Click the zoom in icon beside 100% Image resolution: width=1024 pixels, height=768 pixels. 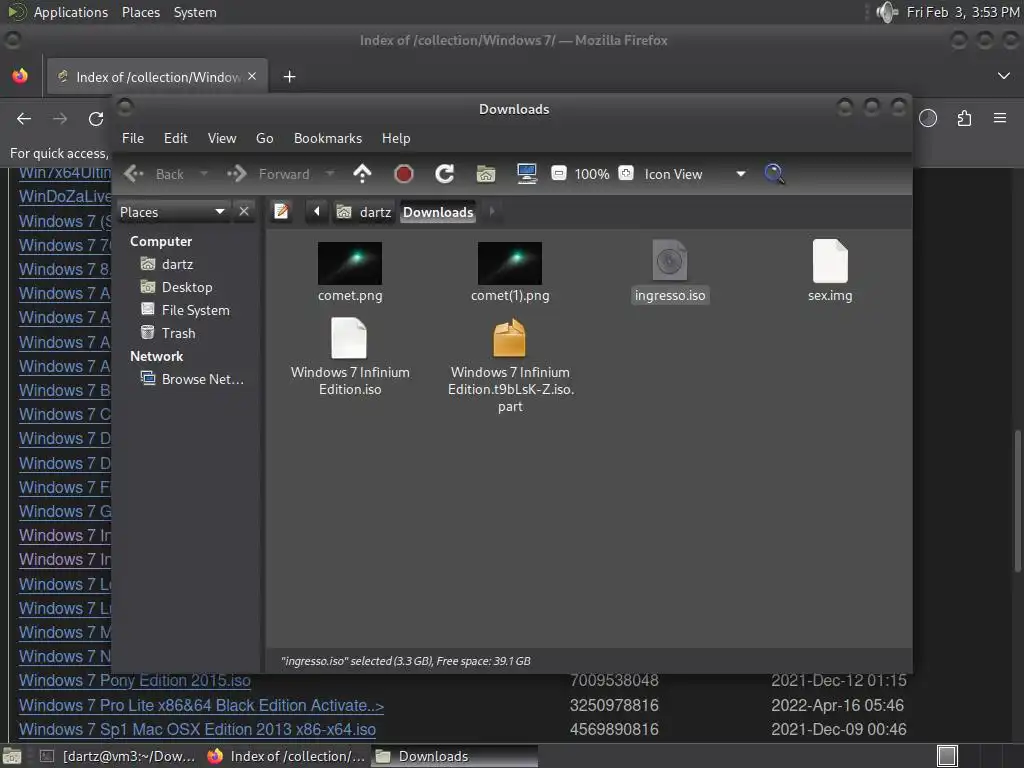pyautogui.click(x=626, y=173)
